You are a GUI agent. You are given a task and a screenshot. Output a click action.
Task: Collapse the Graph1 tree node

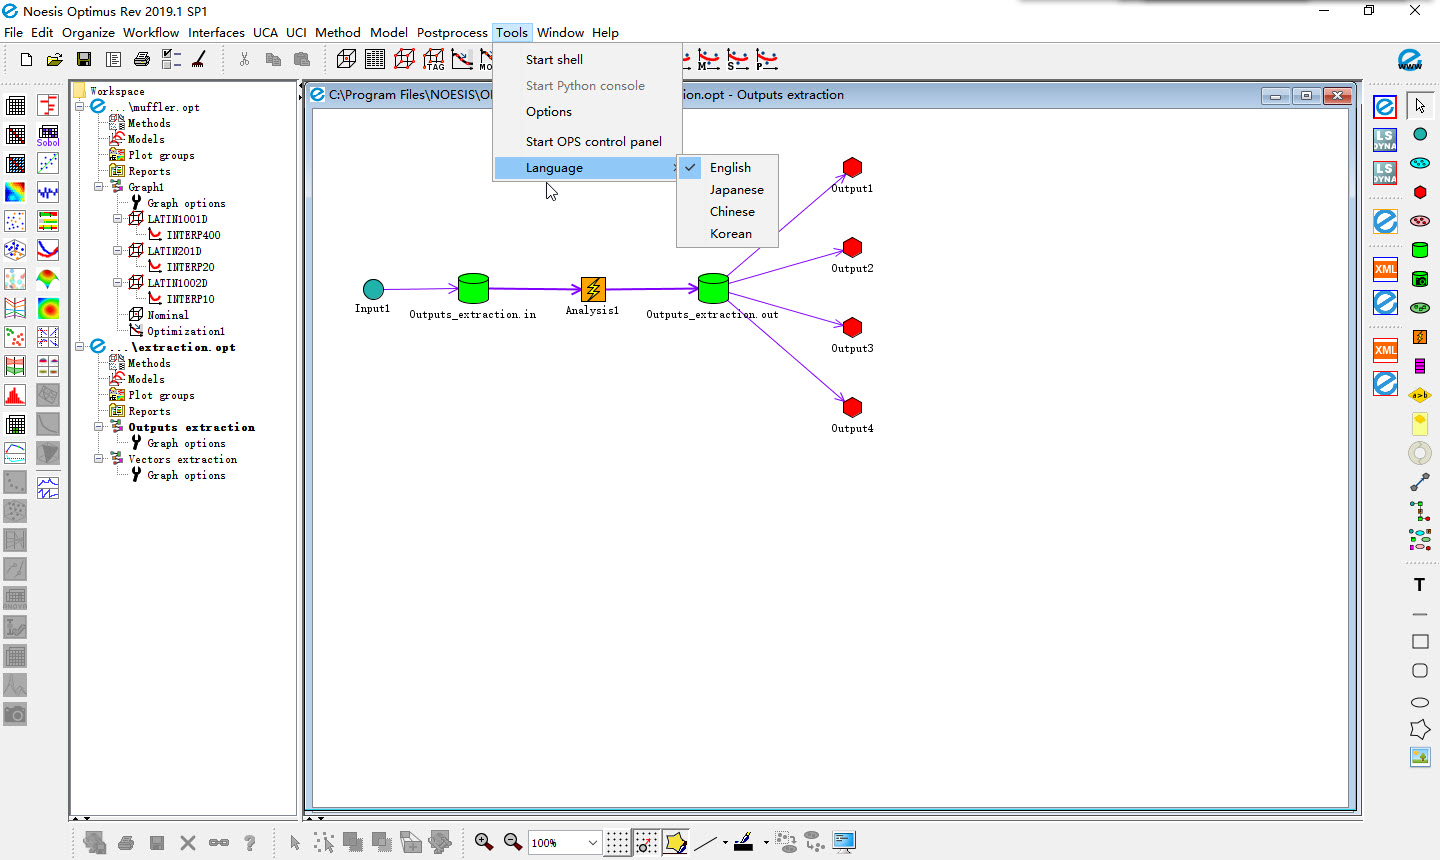click(99, 187)
